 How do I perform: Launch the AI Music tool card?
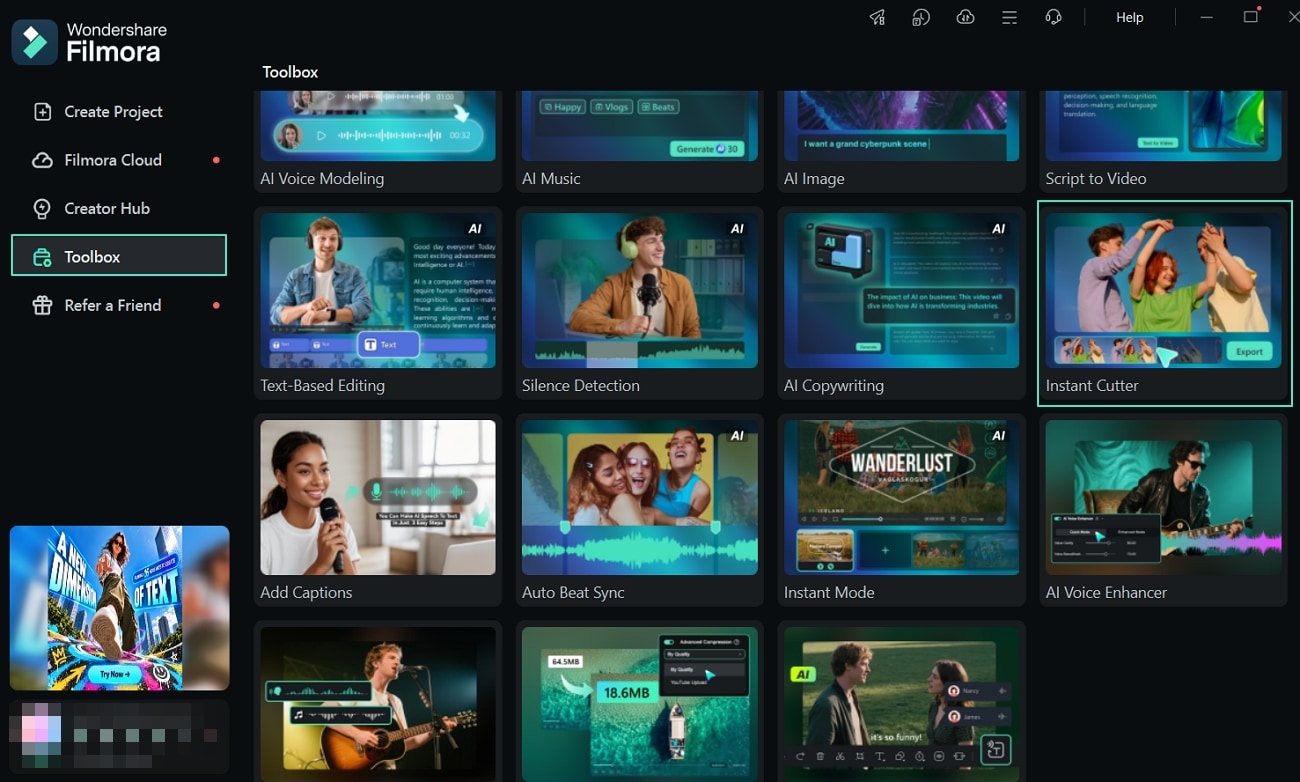[x=640, y=141]
